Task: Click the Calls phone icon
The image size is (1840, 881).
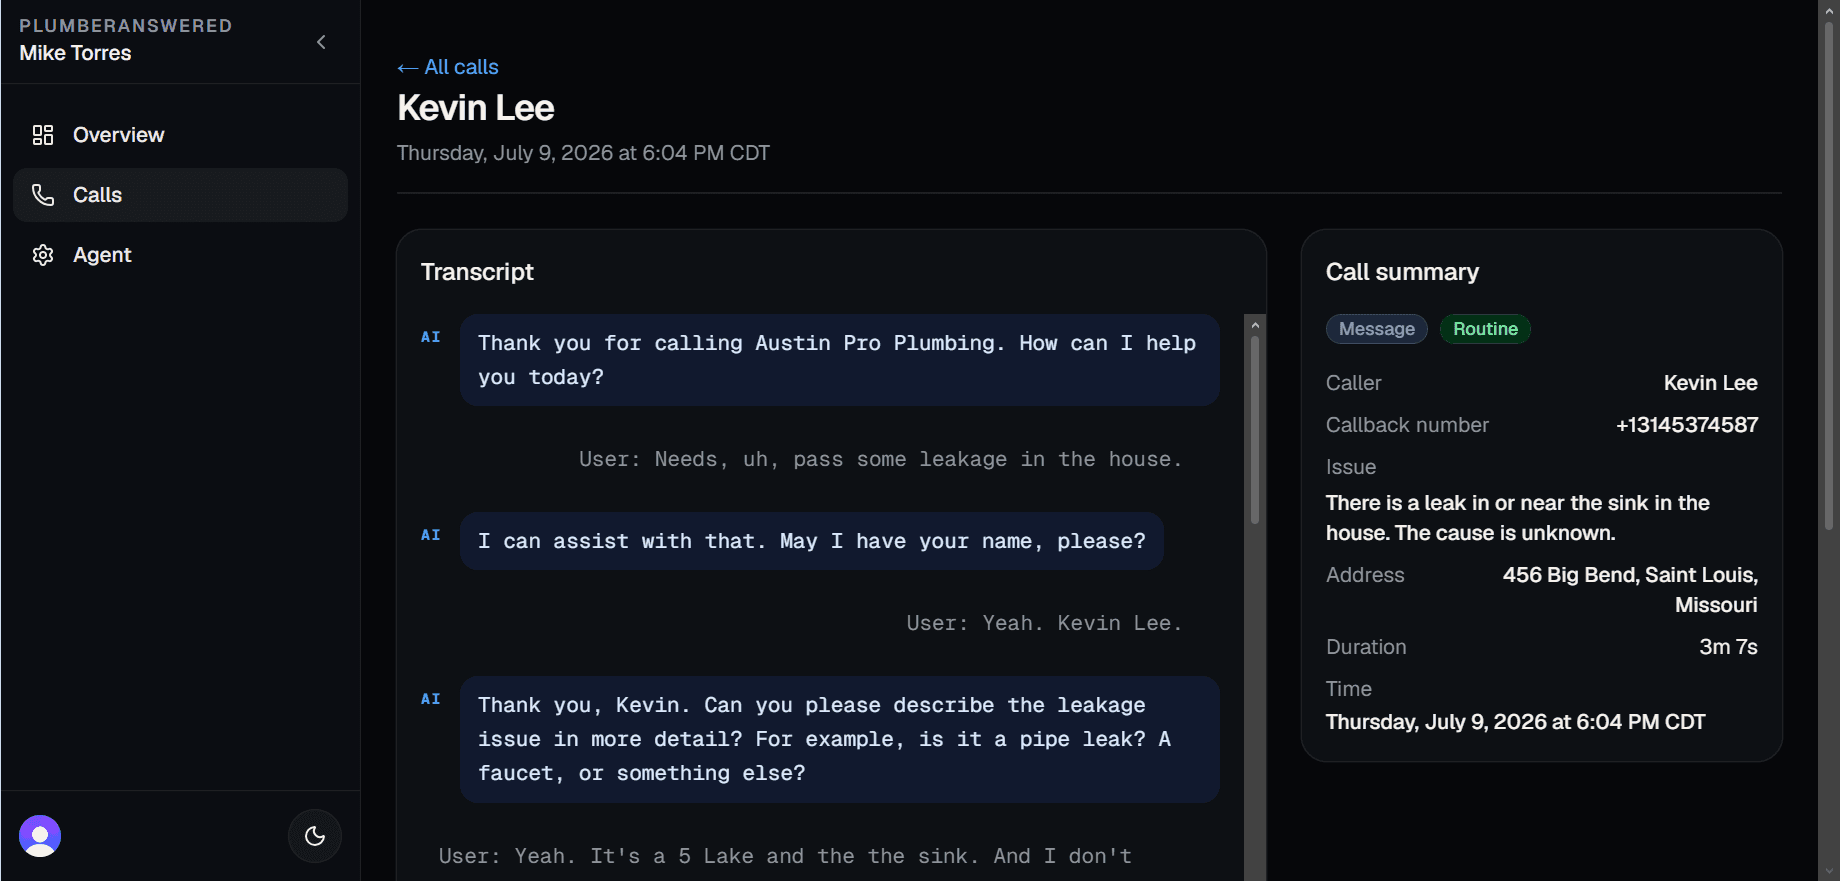Action: [x=43, y=195]
